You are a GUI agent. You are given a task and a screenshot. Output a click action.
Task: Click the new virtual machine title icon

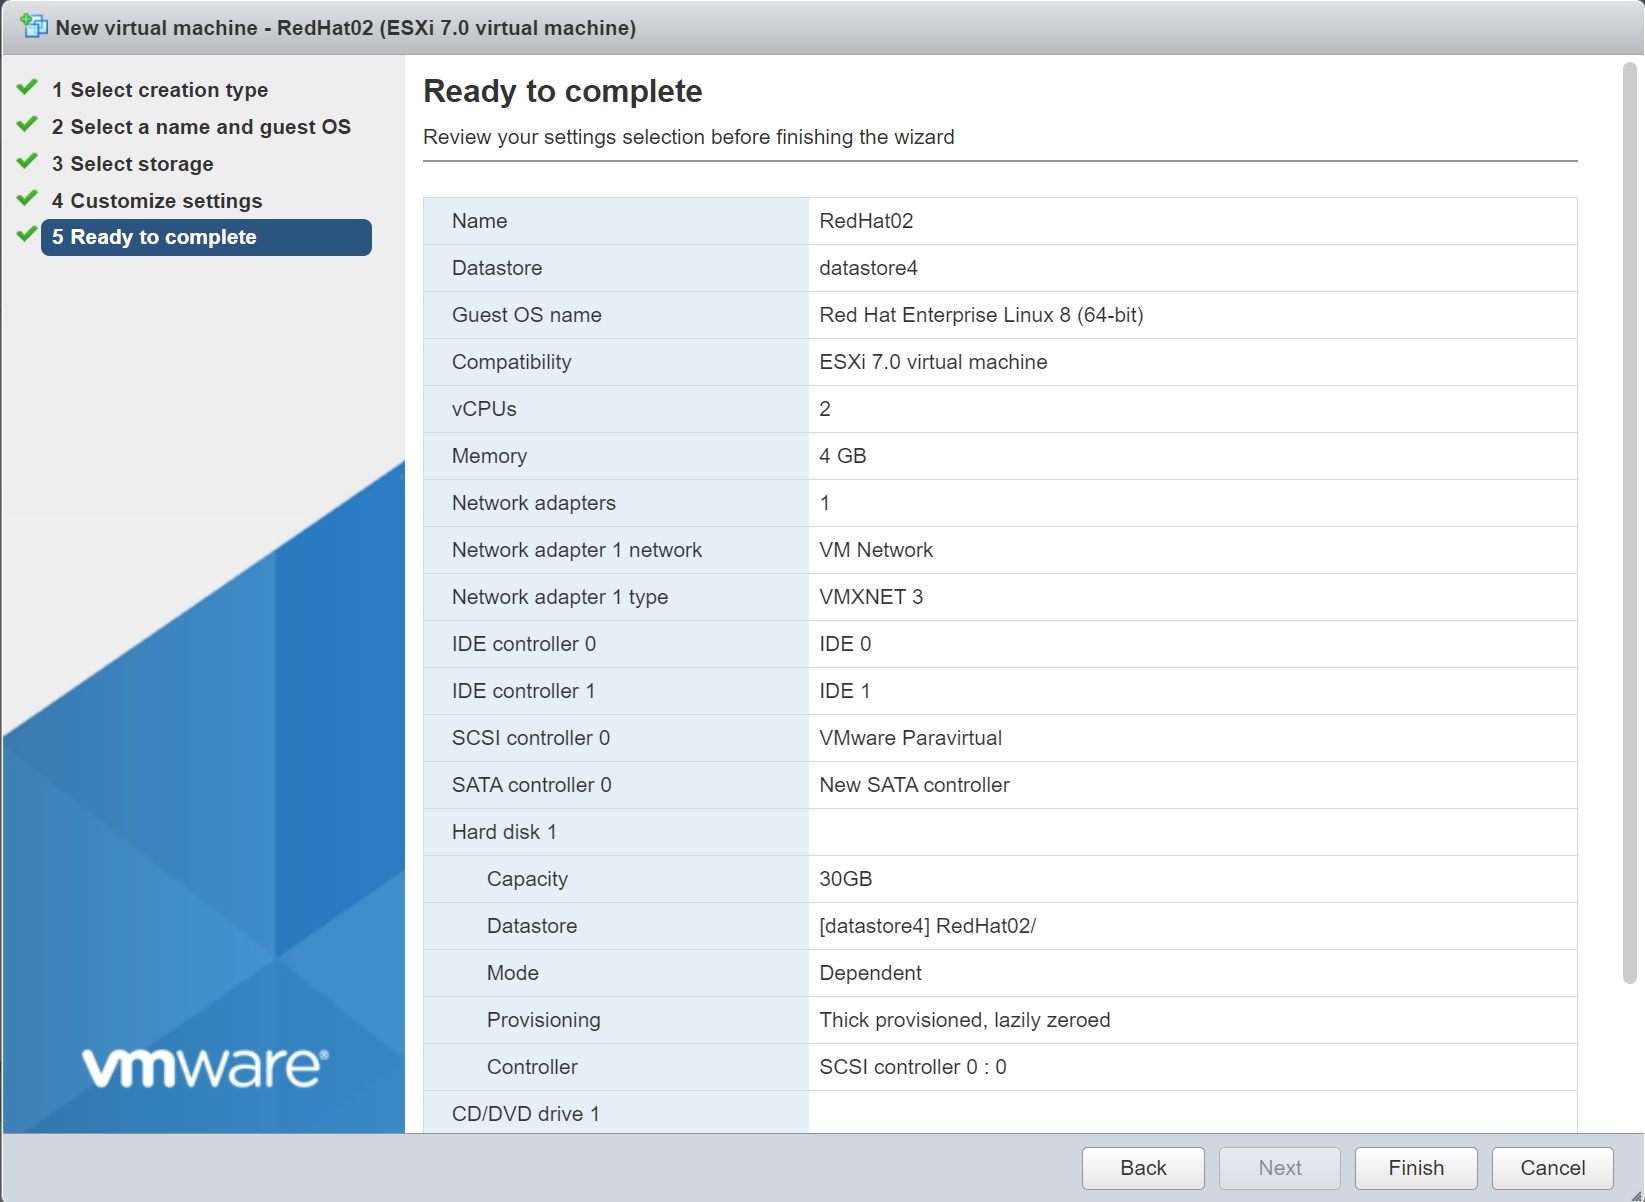[34, 26]
